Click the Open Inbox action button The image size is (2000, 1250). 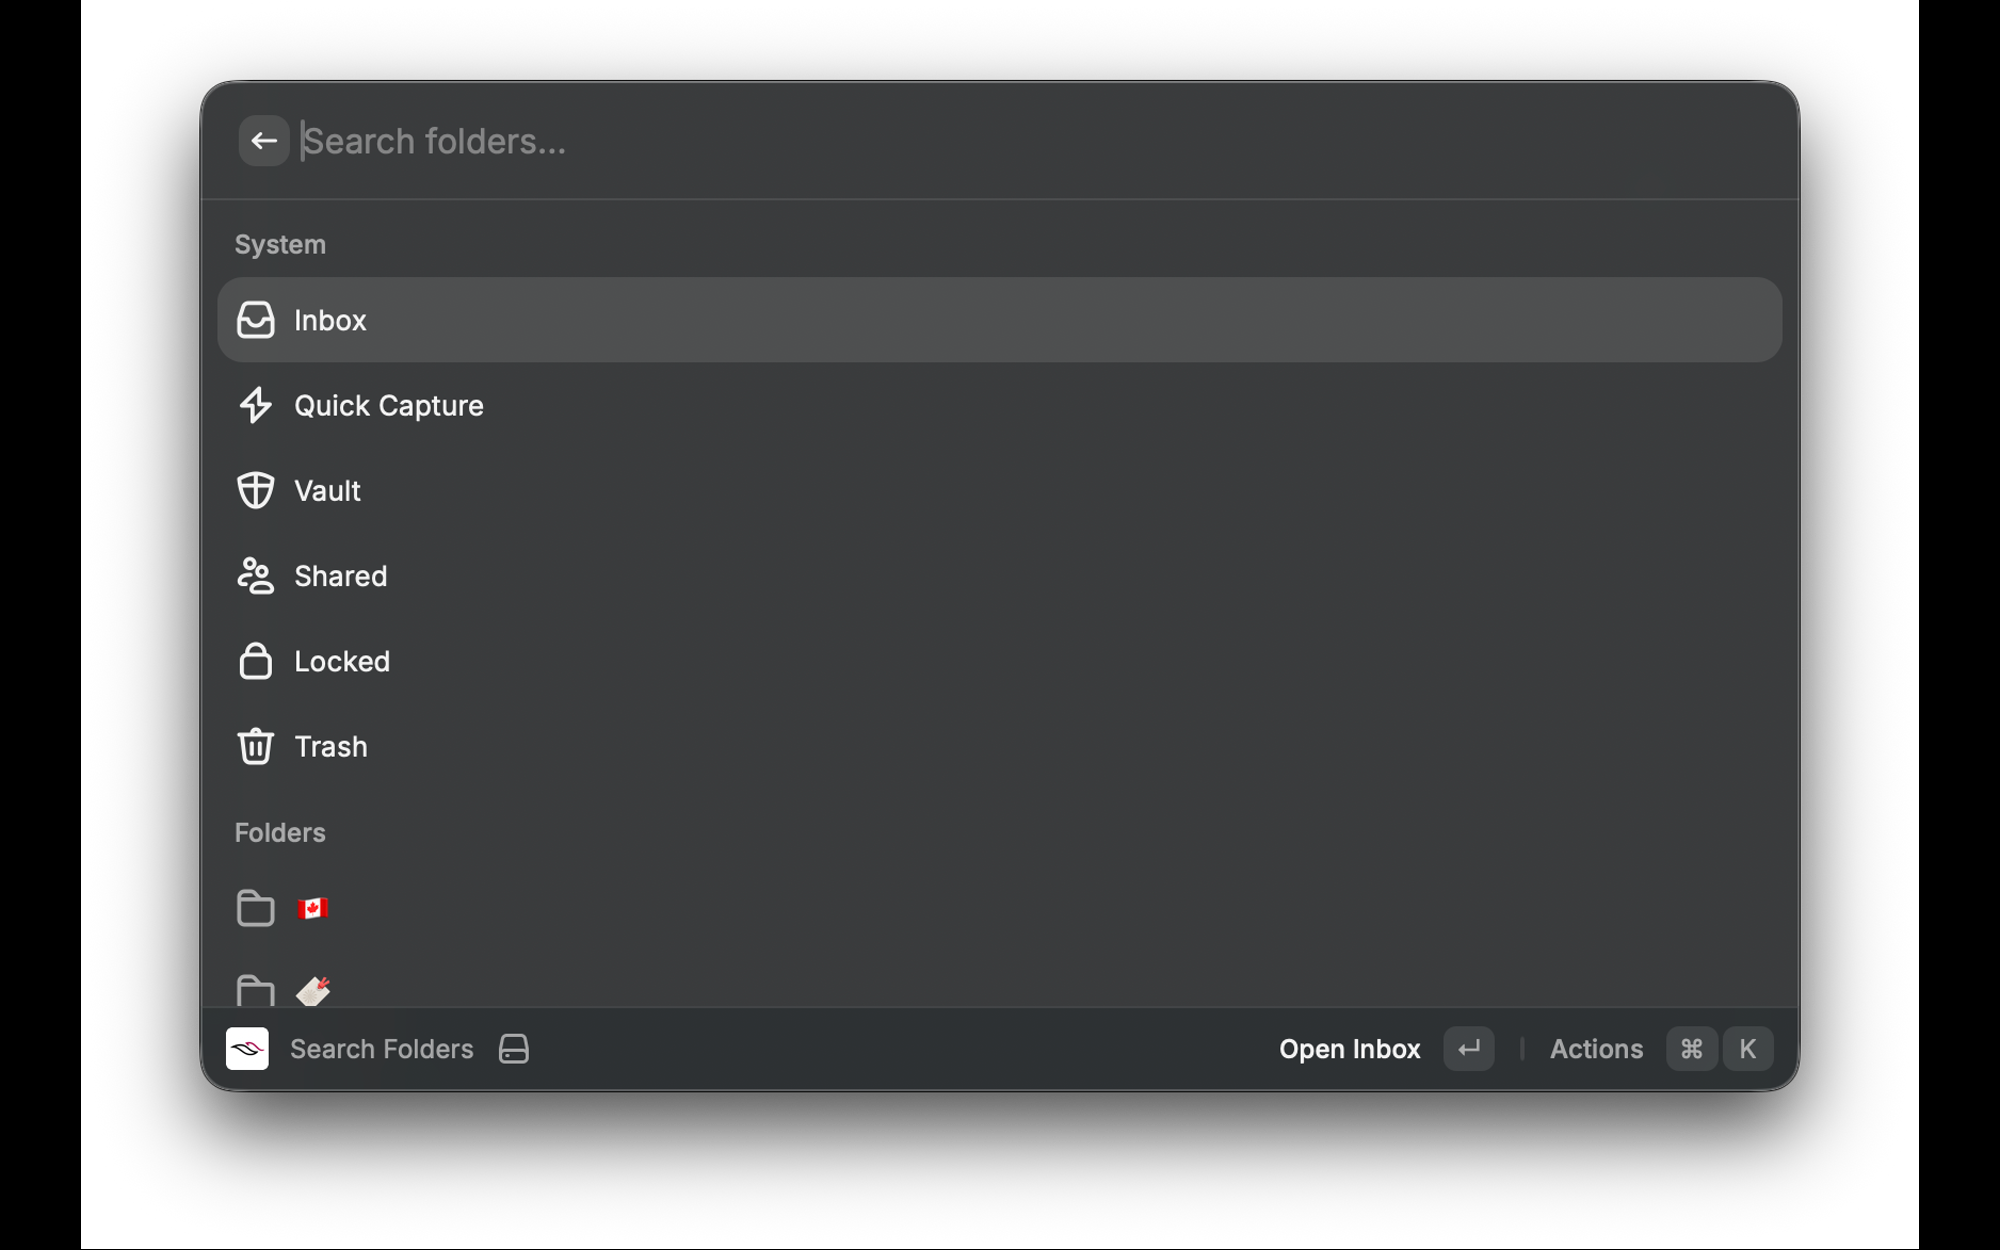point(1349,1049)
